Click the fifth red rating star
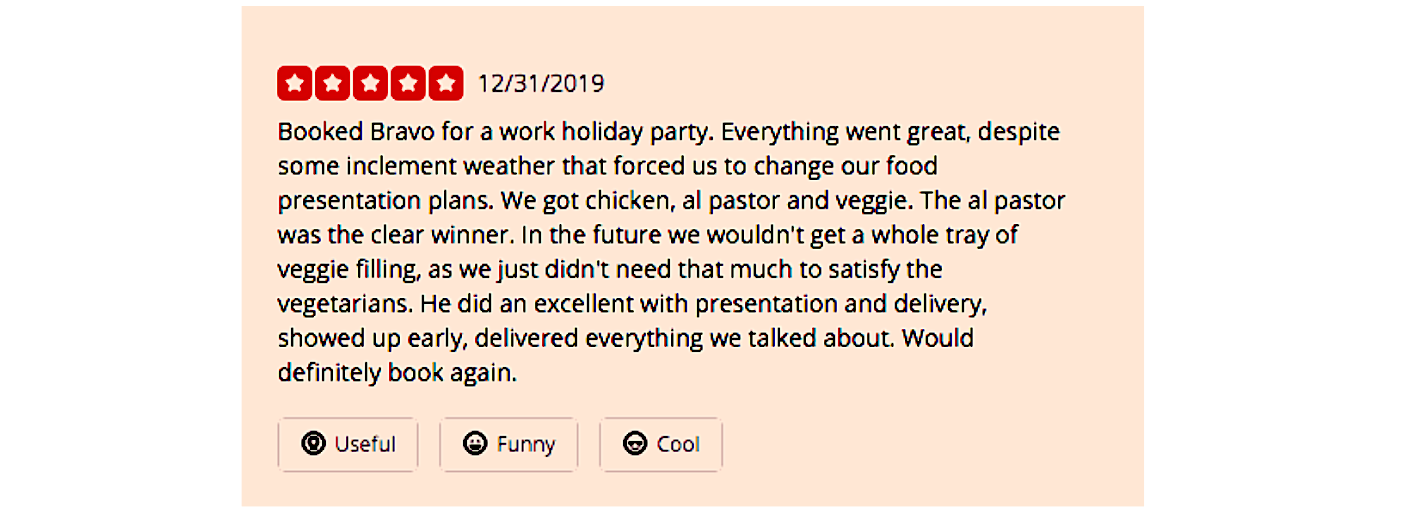1412x521 pixels. click(x=446, y=84)
